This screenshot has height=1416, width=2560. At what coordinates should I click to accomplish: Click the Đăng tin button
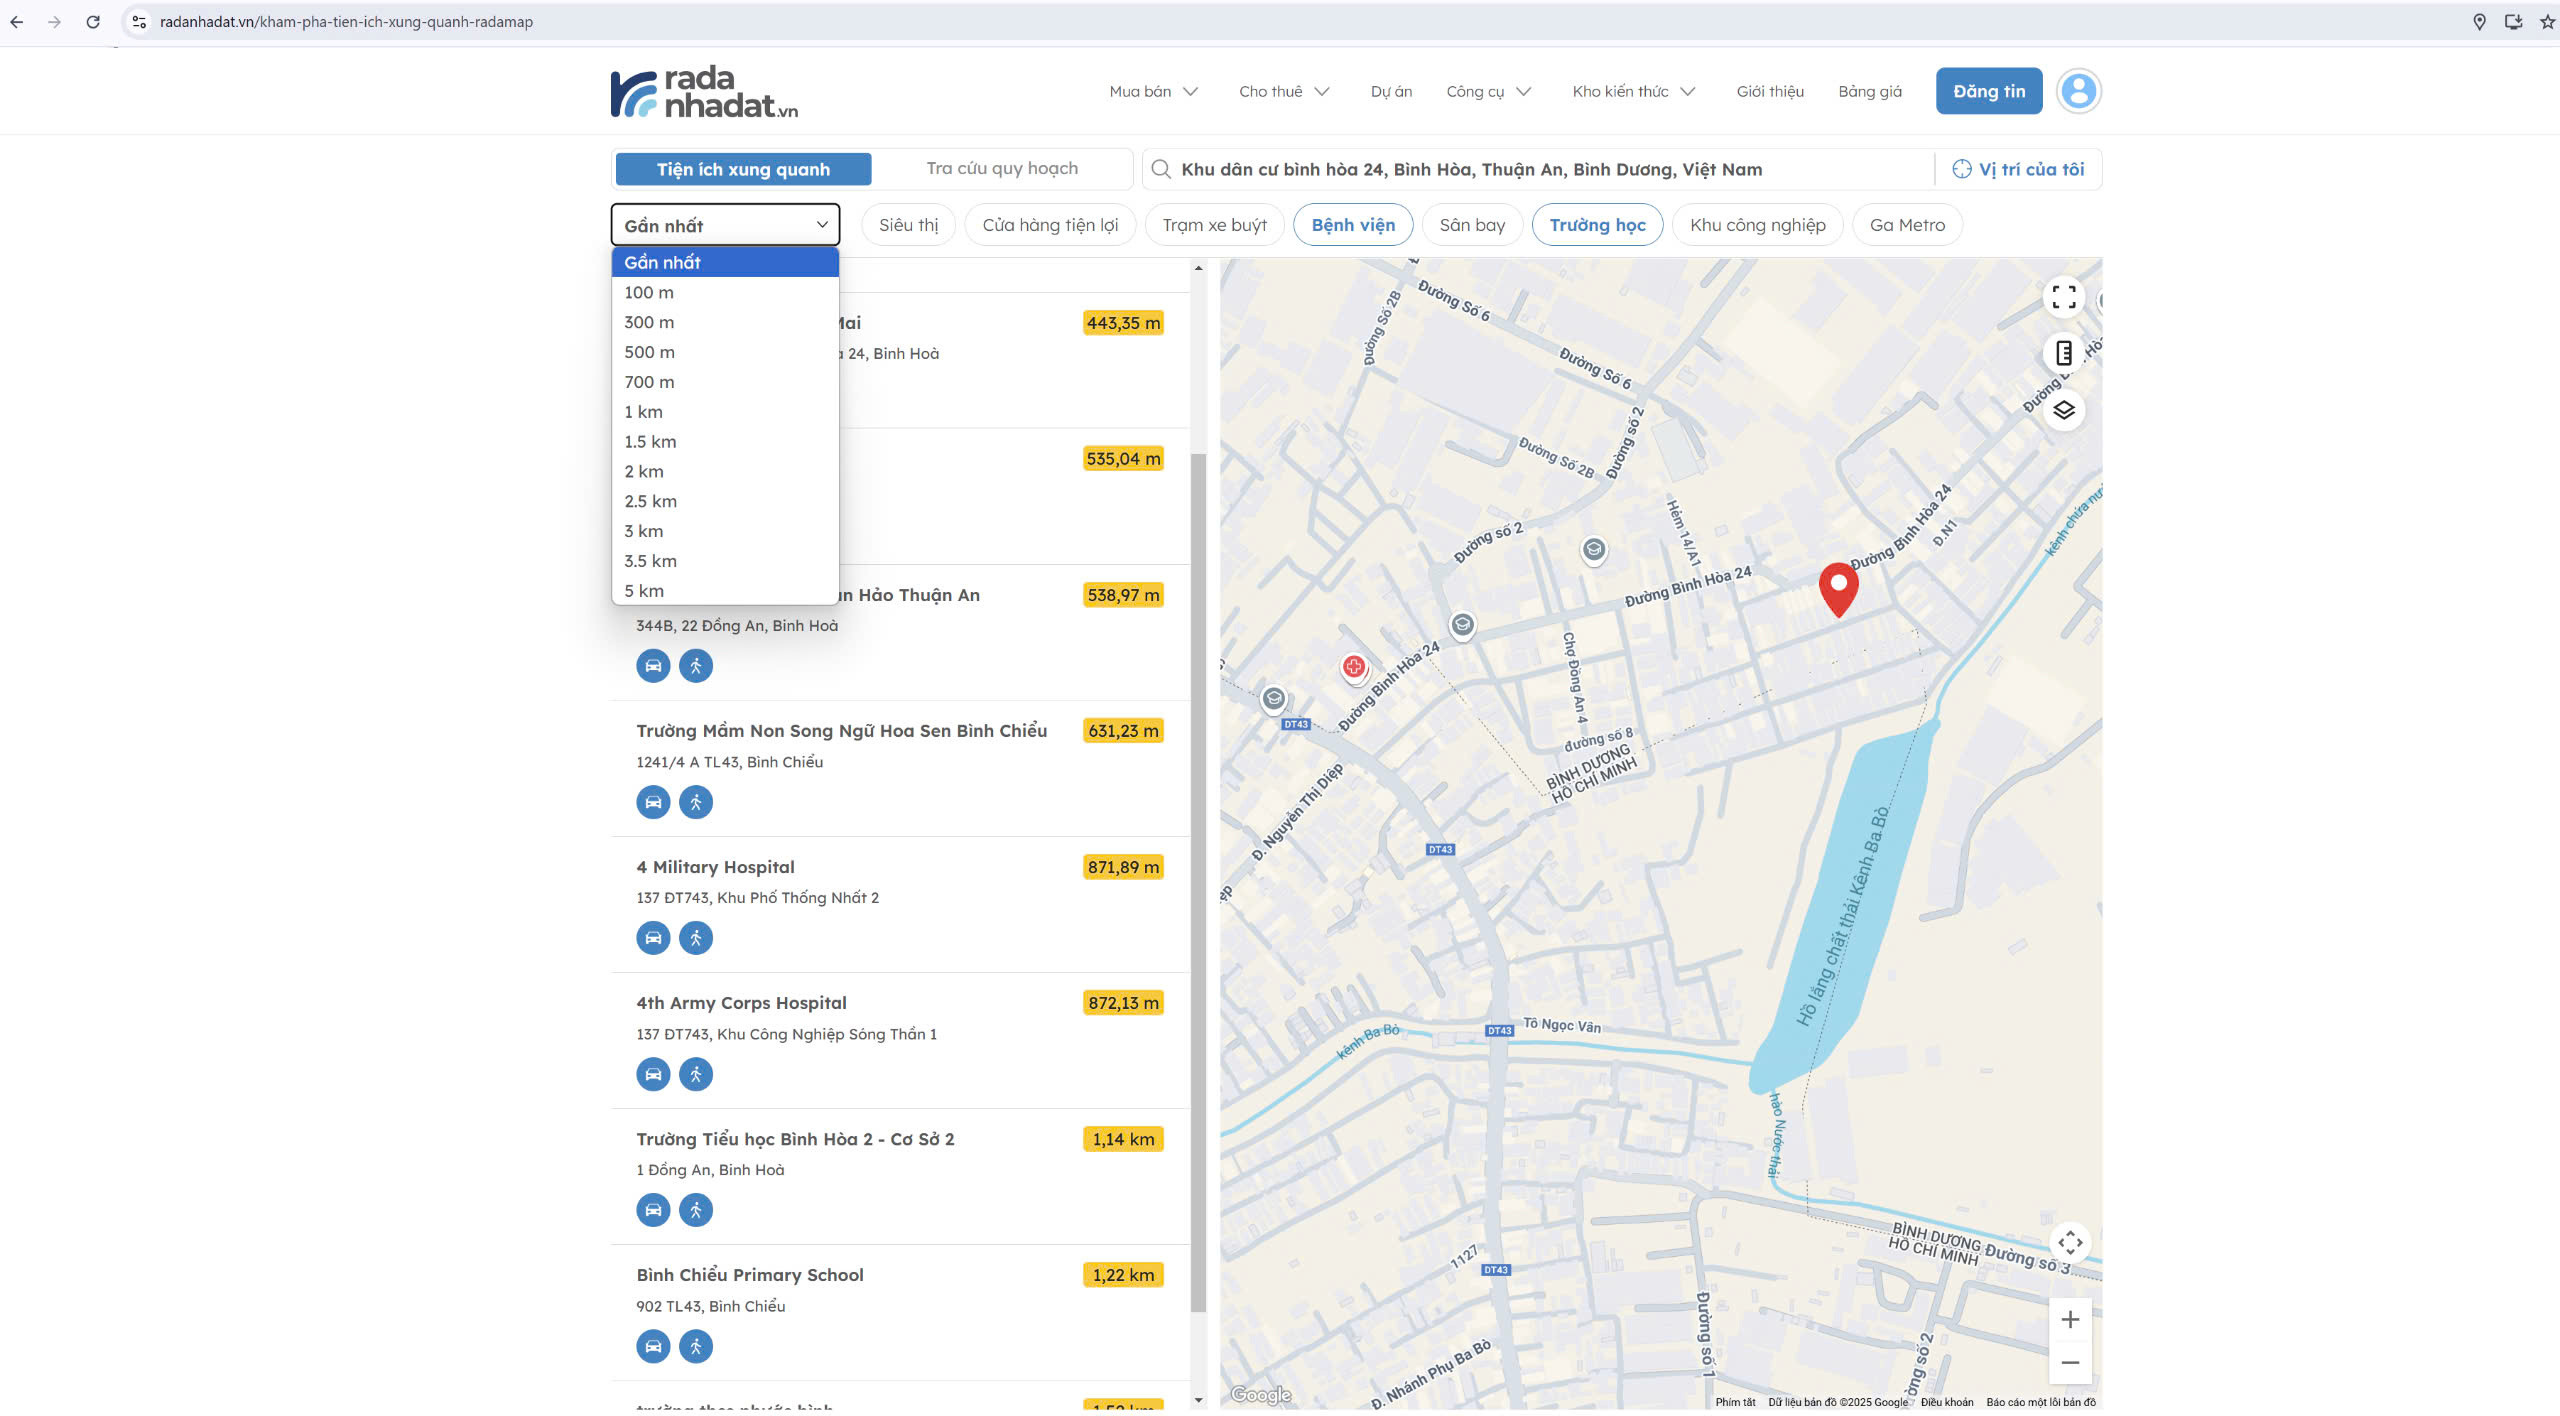click(x=1988, y=91)
